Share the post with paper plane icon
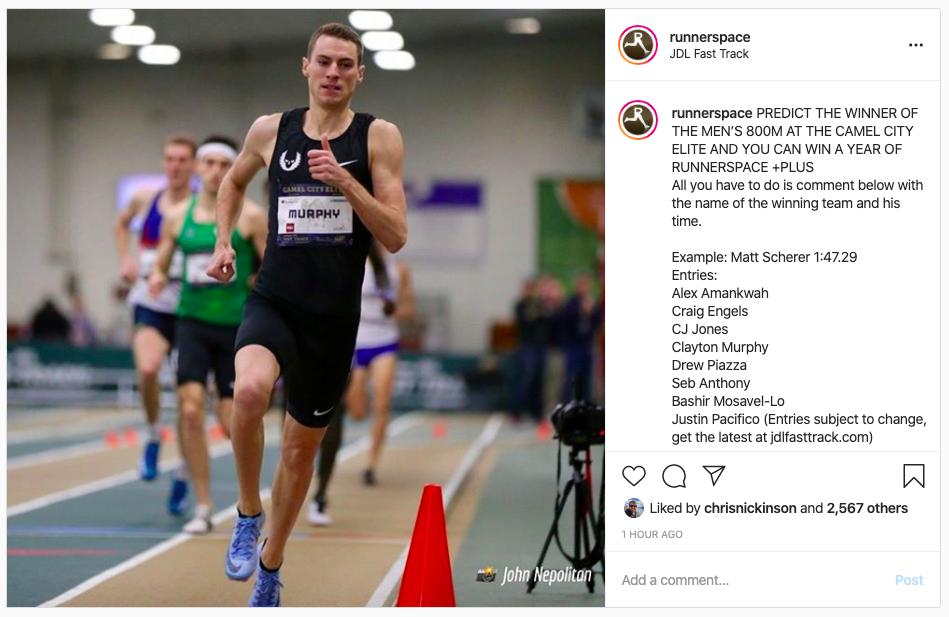 [714, 475]
